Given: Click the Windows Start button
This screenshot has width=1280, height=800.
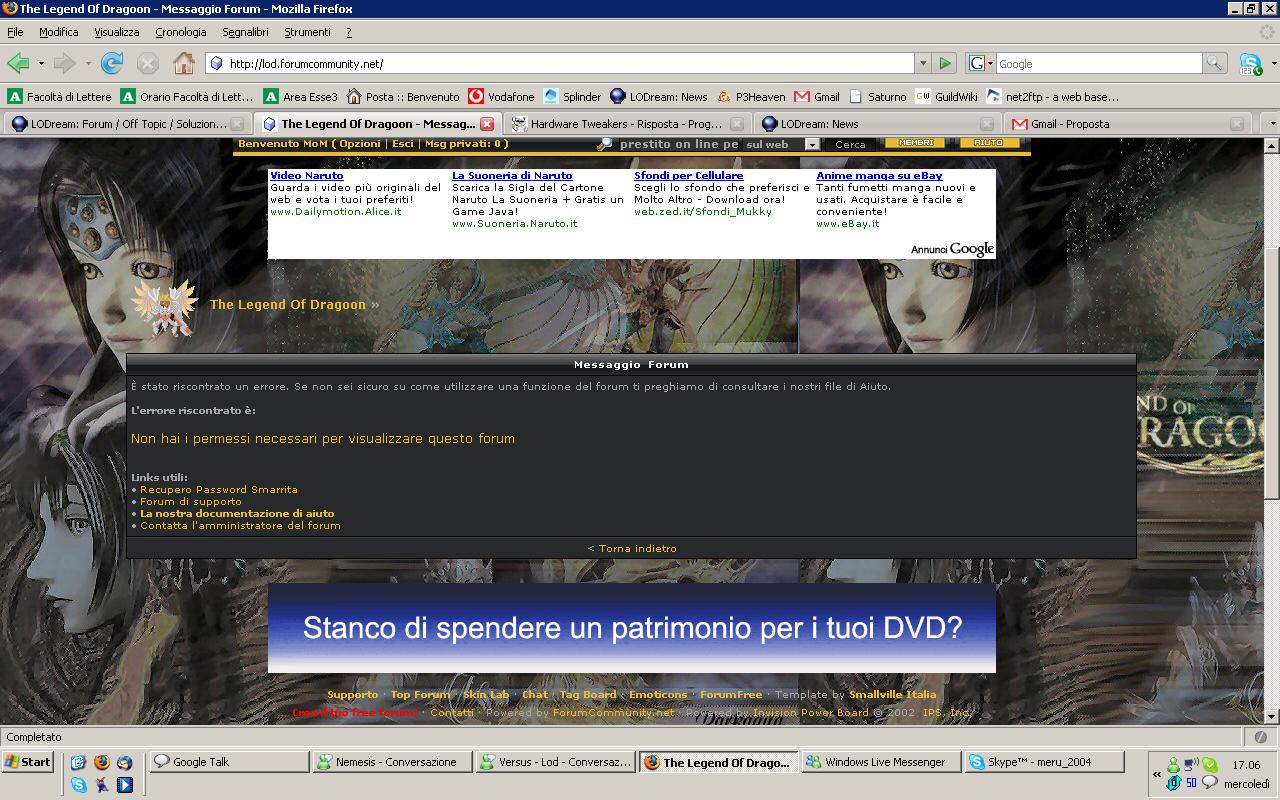Looking at the screenshot, I should click(28, 762).
